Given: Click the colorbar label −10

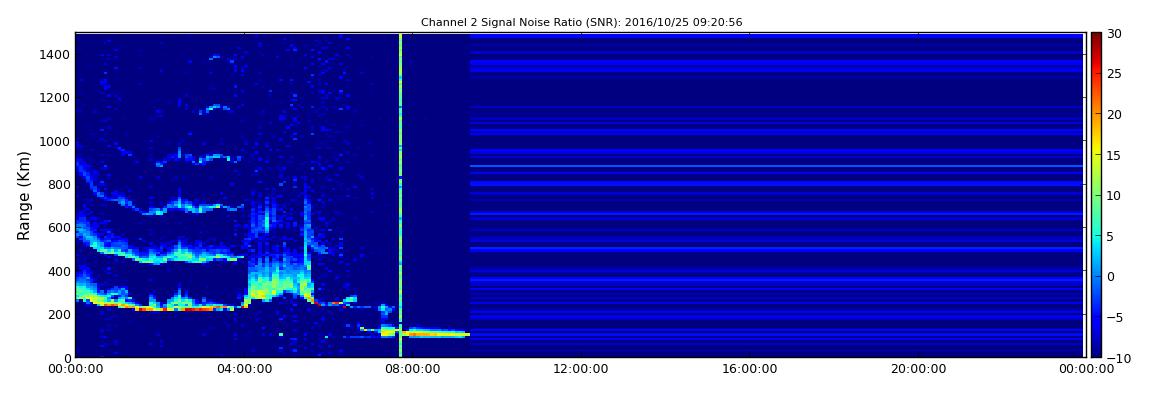Looking at the screenshot, I should coord(1116,358).
